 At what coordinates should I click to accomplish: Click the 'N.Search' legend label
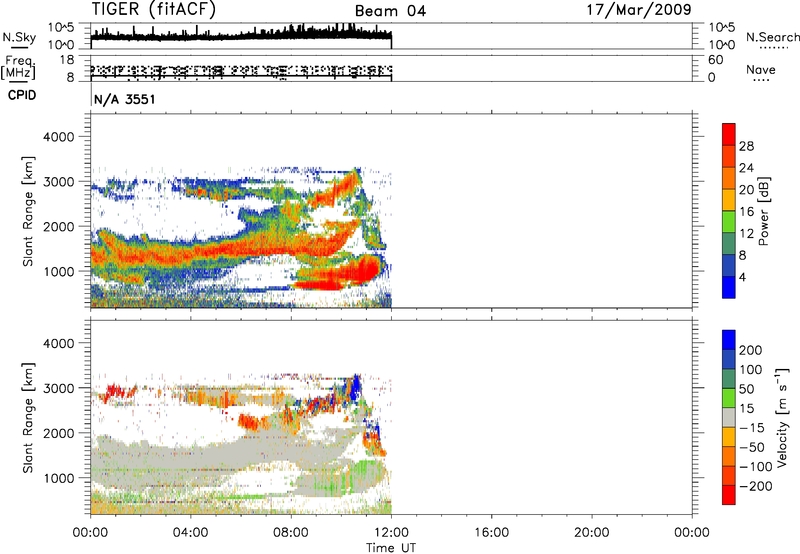point(772,37)
